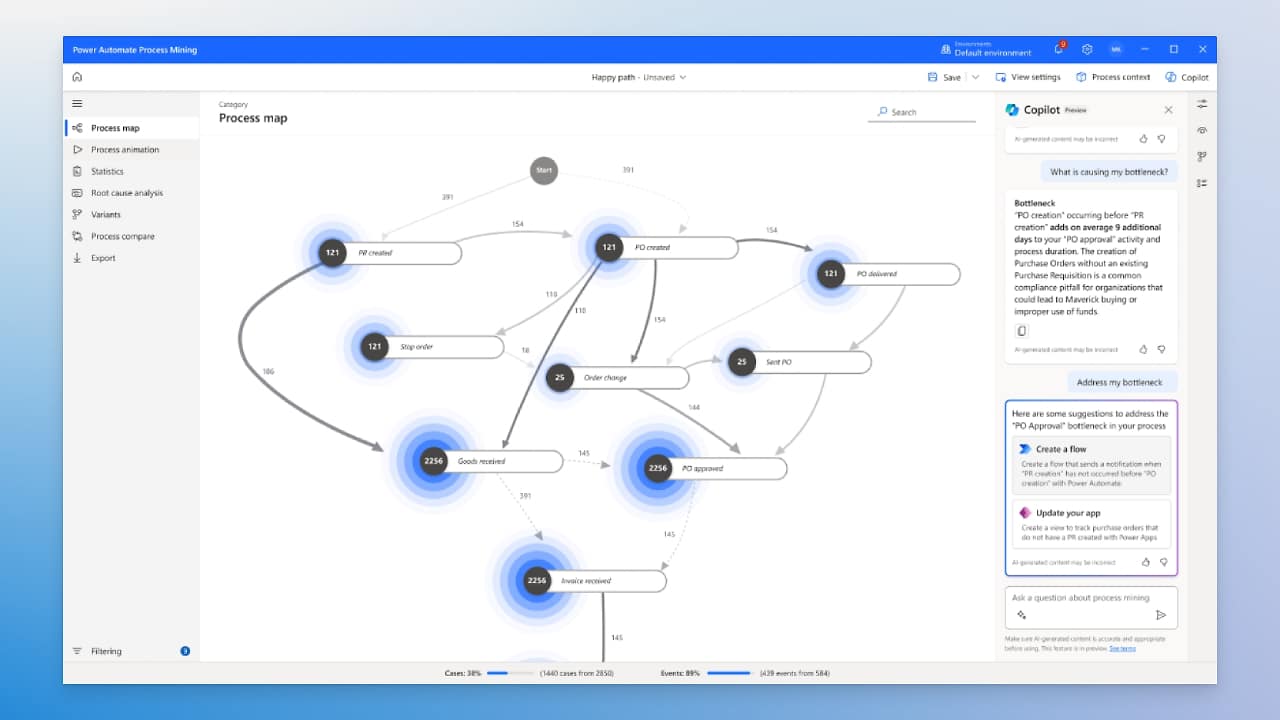Select the PO delivered activity node
The width and height of the screenshot is (1280, 720).
(889, 274)
